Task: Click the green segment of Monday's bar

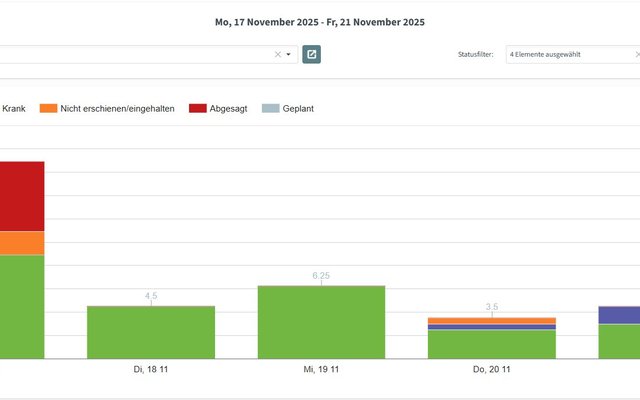Action: pos(22,307)
